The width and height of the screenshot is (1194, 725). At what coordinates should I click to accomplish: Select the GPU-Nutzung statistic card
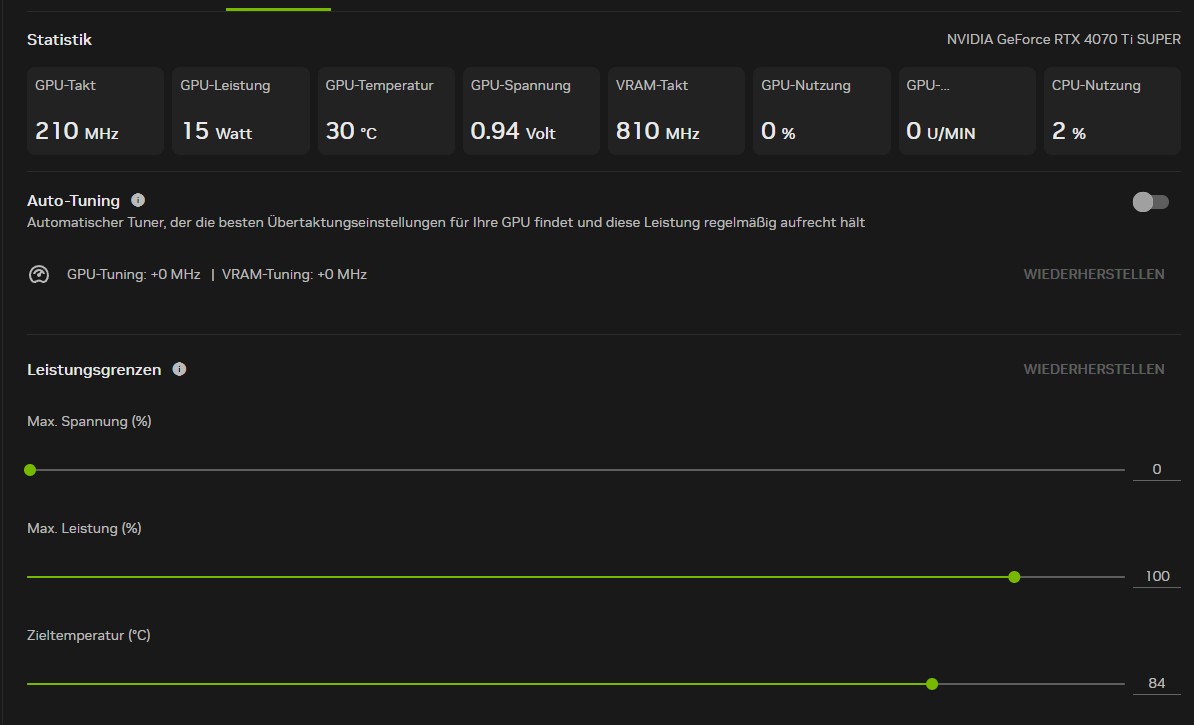coord(822,111)
